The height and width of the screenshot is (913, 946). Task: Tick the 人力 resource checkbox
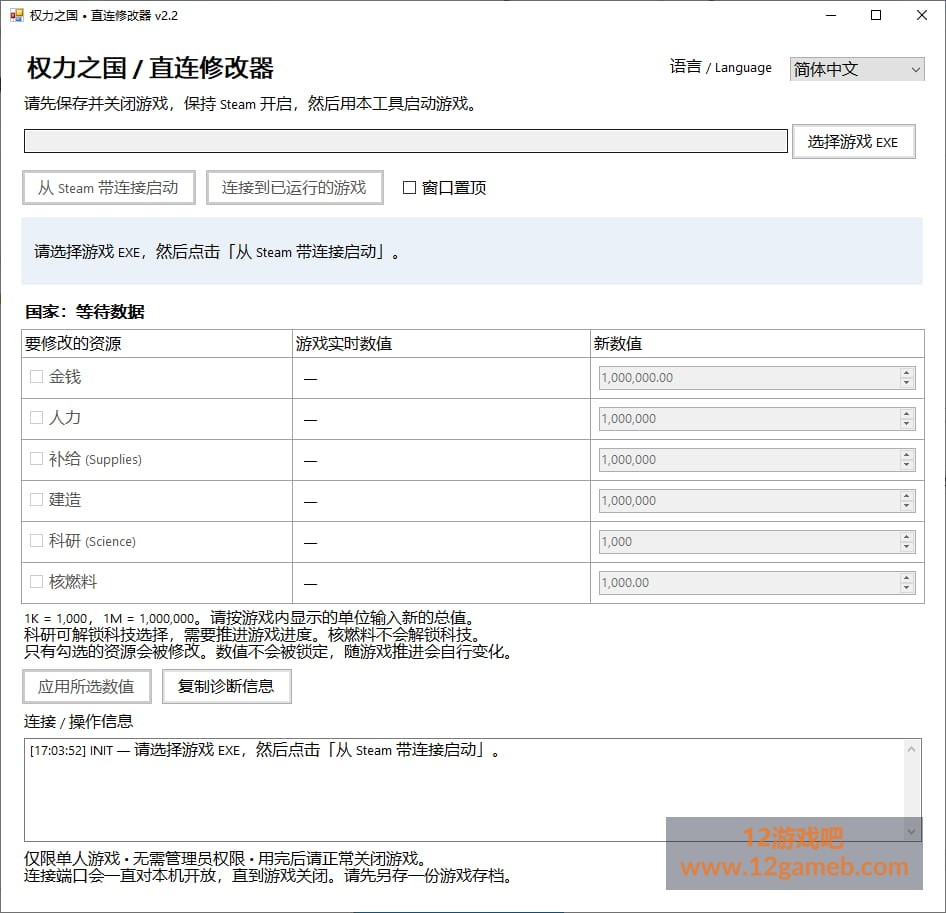coord(36,418)
